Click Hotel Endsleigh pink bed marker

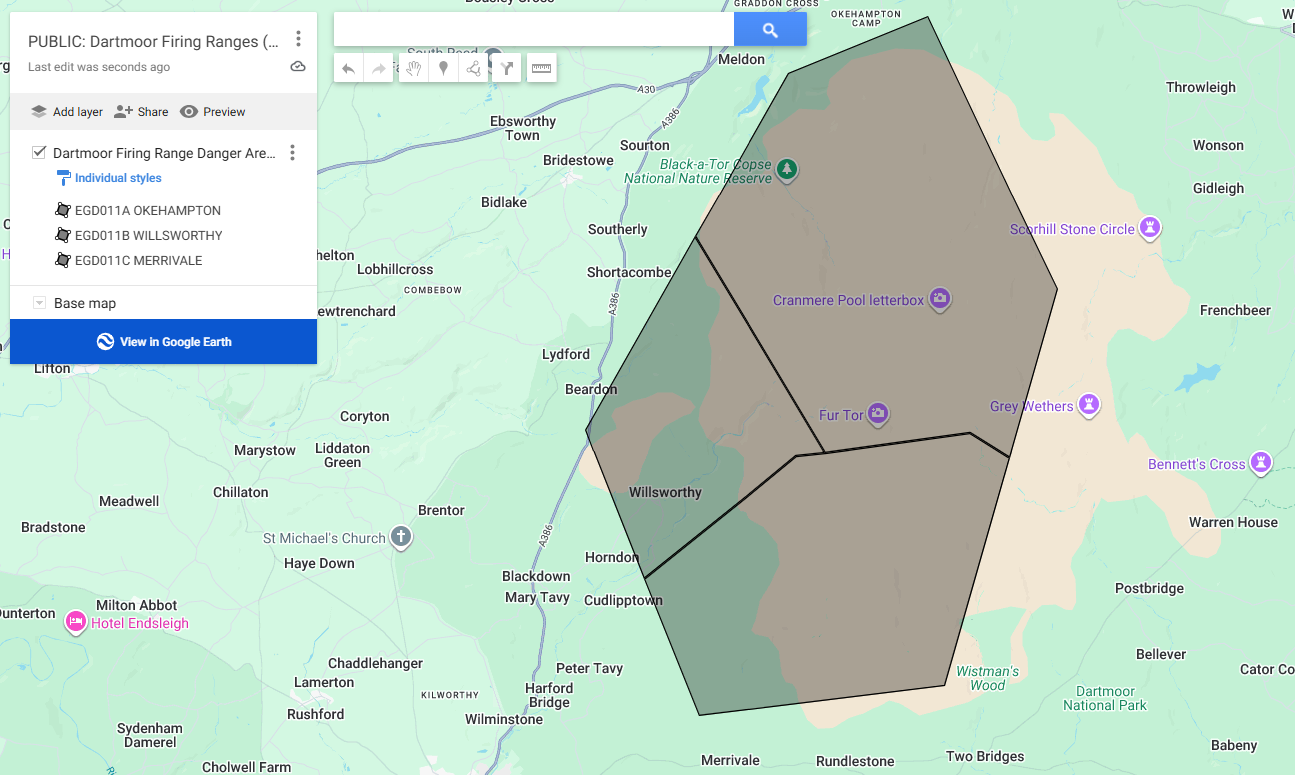(x=76, y=622)
